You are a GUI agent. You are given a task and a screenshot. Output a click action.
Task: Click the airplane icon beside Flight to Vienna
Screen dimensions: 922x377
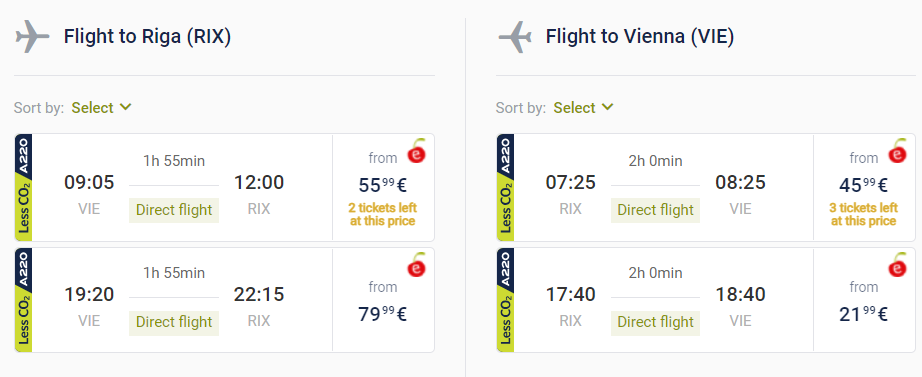515,36
